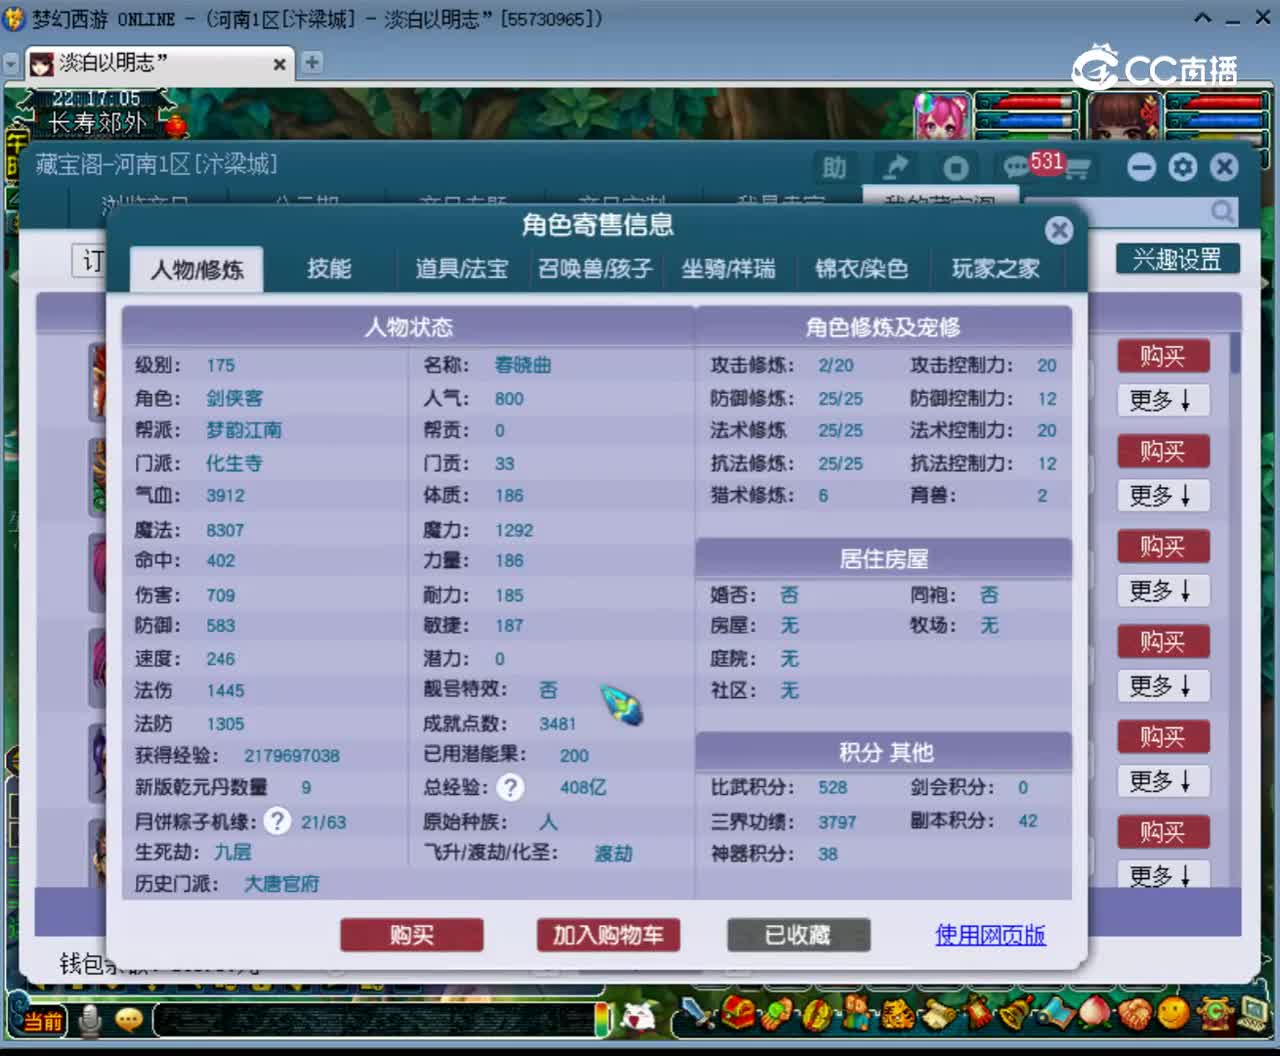Click the white rabbit emoticon icon
This screenshot has width=1280, height=1056.
click(638, 1017)
